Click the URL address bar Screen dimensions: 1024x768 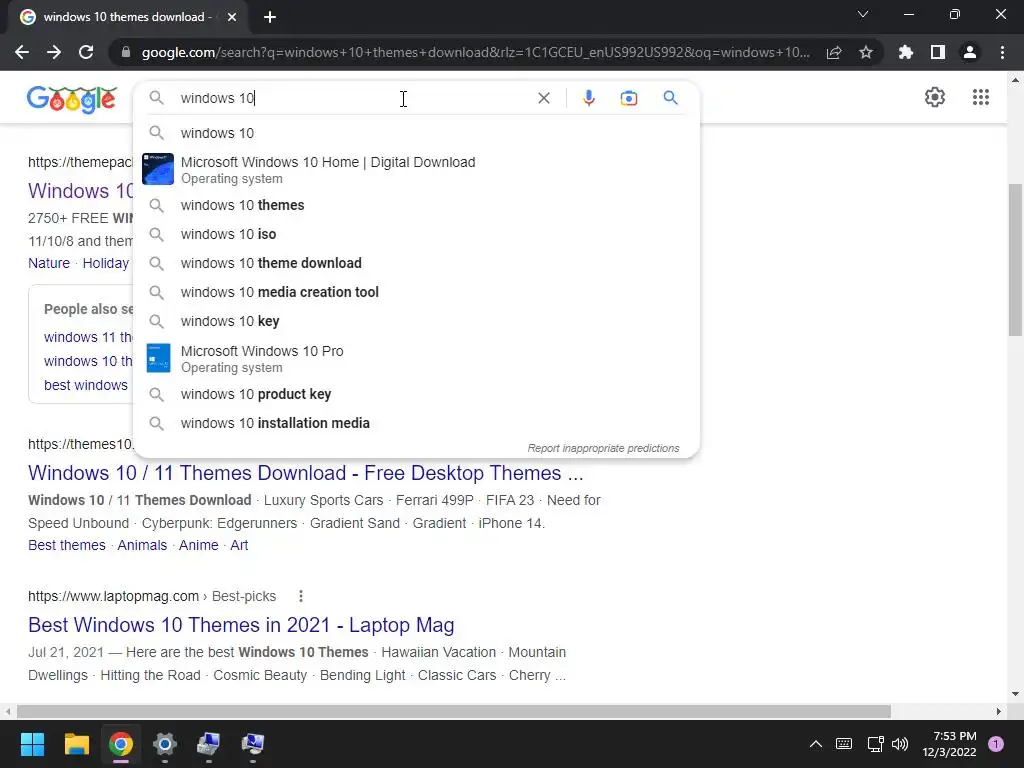pyautogui.click(x=475, y=52)
